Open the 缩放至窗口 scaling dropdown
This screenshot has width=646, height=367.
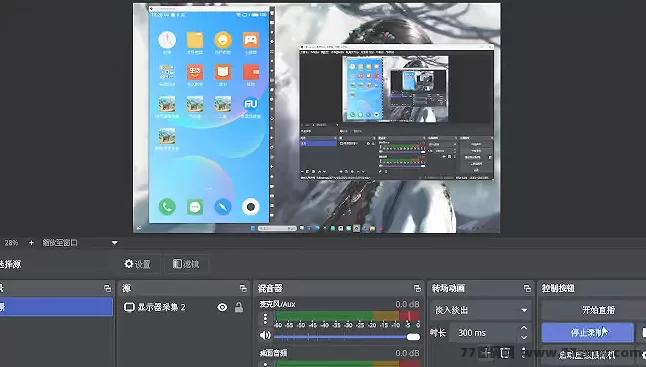[x=80, y=243]
